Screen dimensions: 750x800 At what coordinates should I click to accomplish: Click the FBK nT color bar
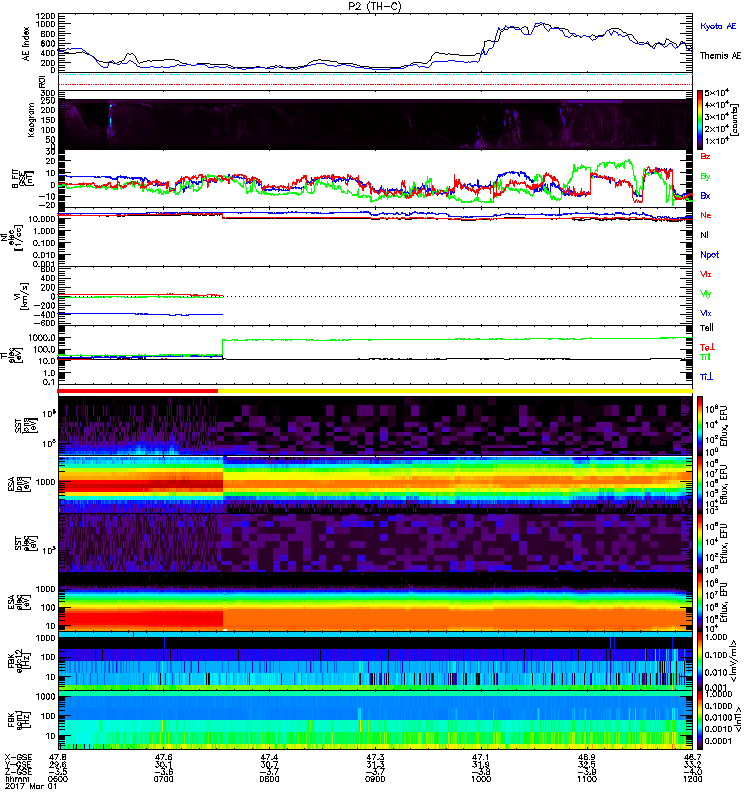700,720
